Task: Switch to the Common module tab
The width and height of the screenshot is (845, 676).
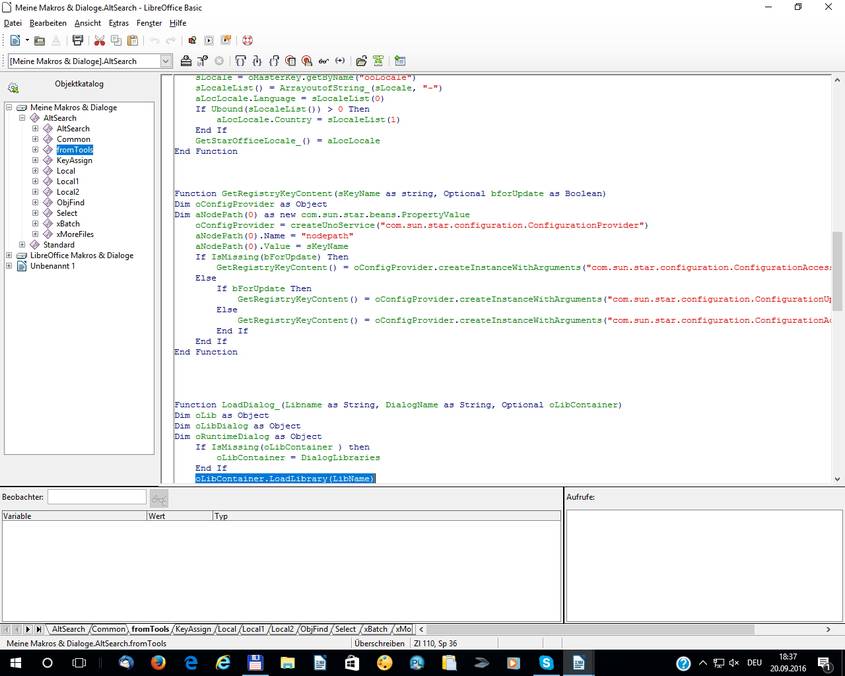Action: (x=108, y=629)
